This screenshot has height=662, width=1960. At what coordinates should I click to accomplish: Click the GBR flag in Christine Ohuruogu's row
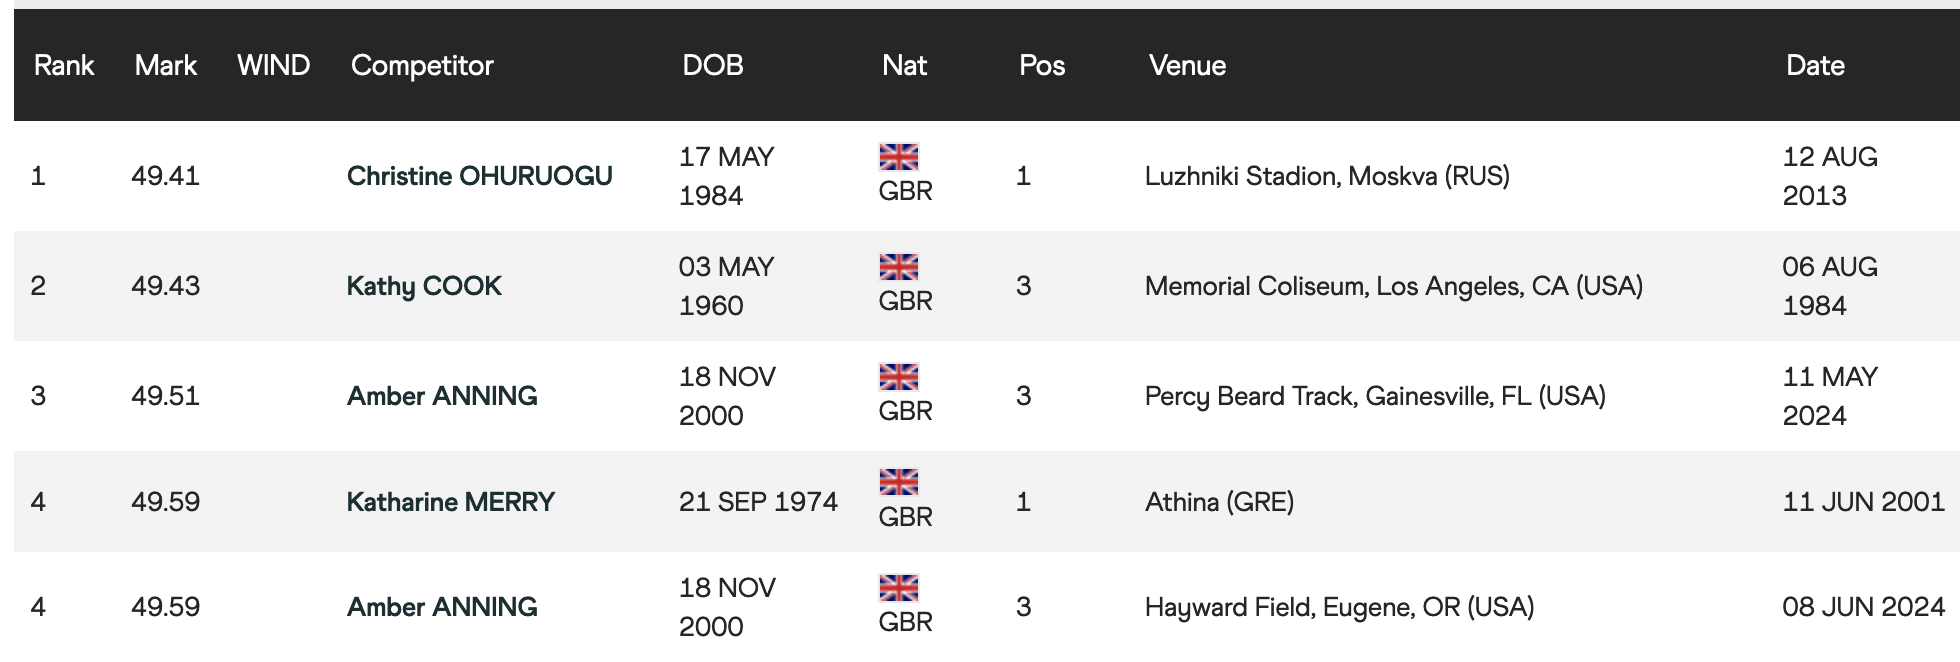point(898,157)
